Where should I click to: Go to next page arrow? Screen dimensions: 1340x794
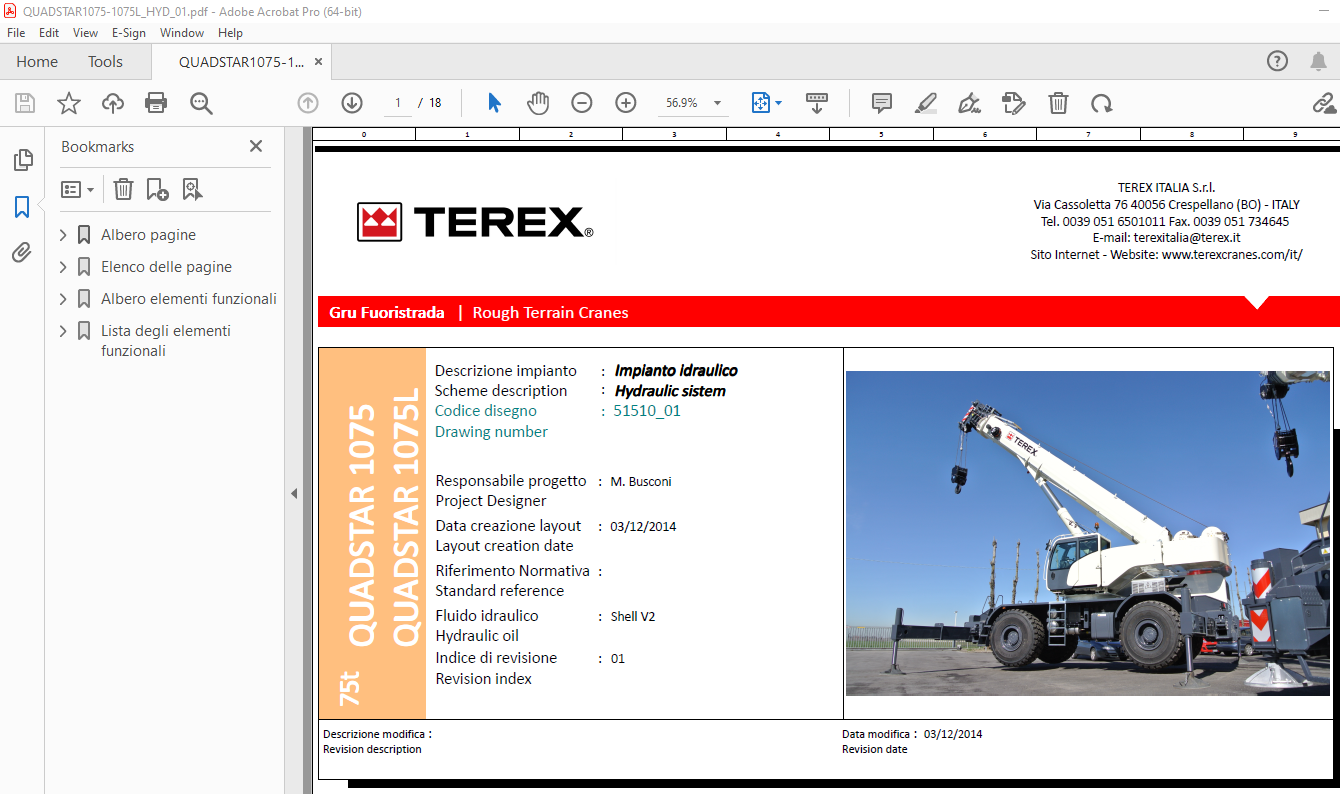click(x=352, y=103)
